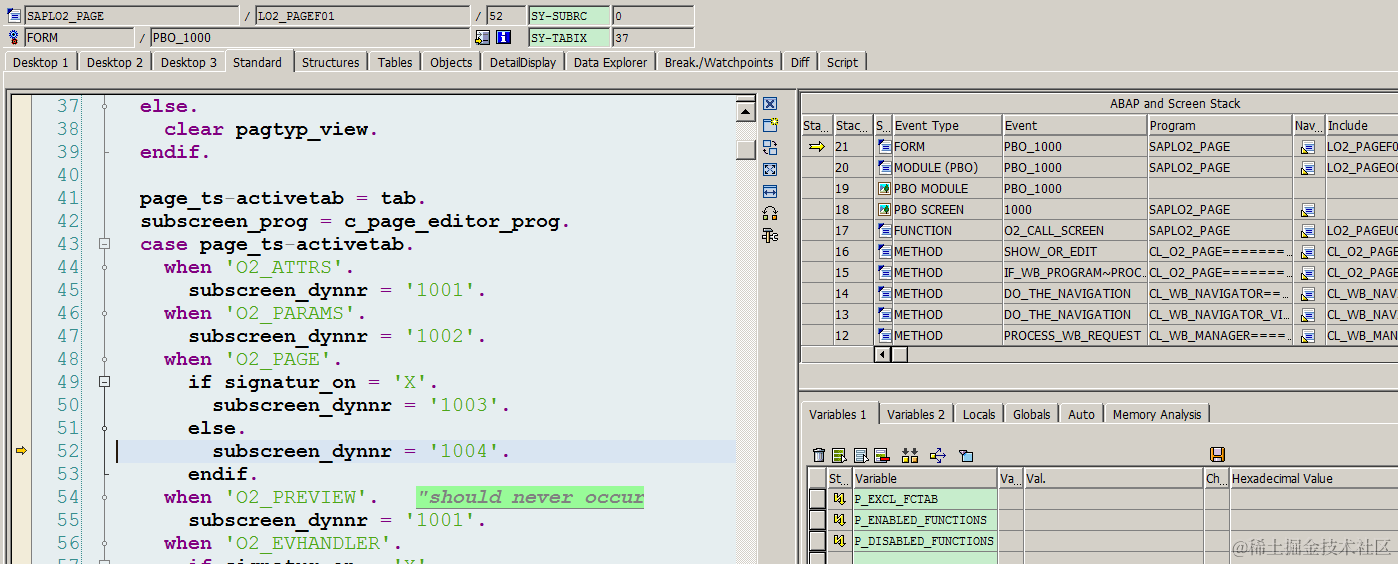Switch to Desktop 2 tab
This screenshot has width=1398, height=564.
(x=115, y=62)
